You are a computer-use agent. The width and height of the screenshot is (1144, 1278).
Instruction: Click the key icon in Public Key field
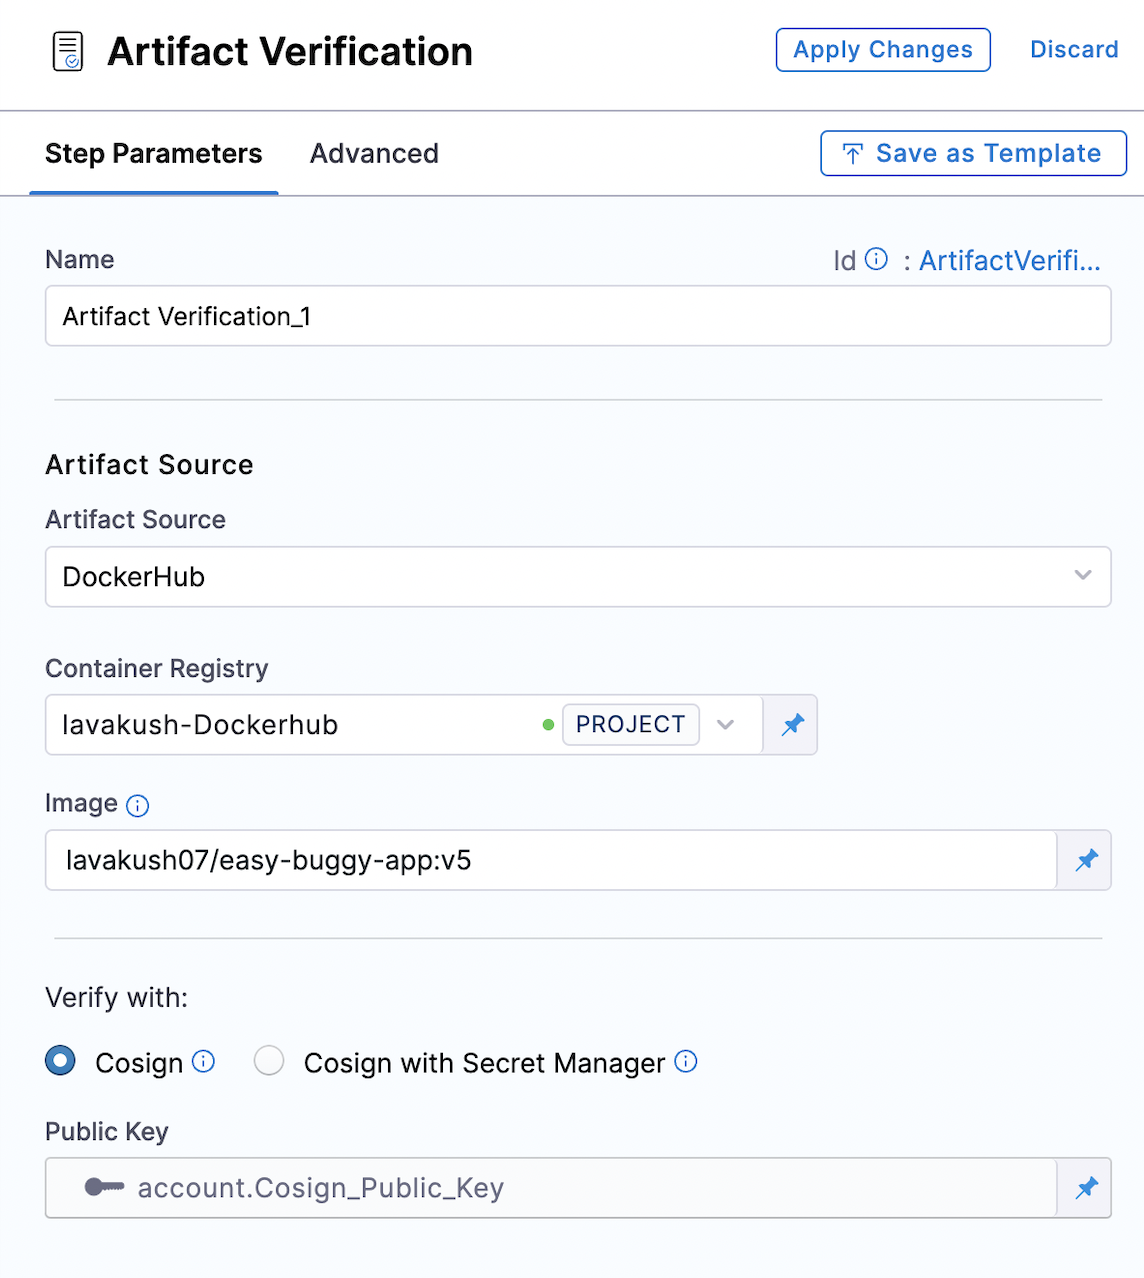[104, 1187]
